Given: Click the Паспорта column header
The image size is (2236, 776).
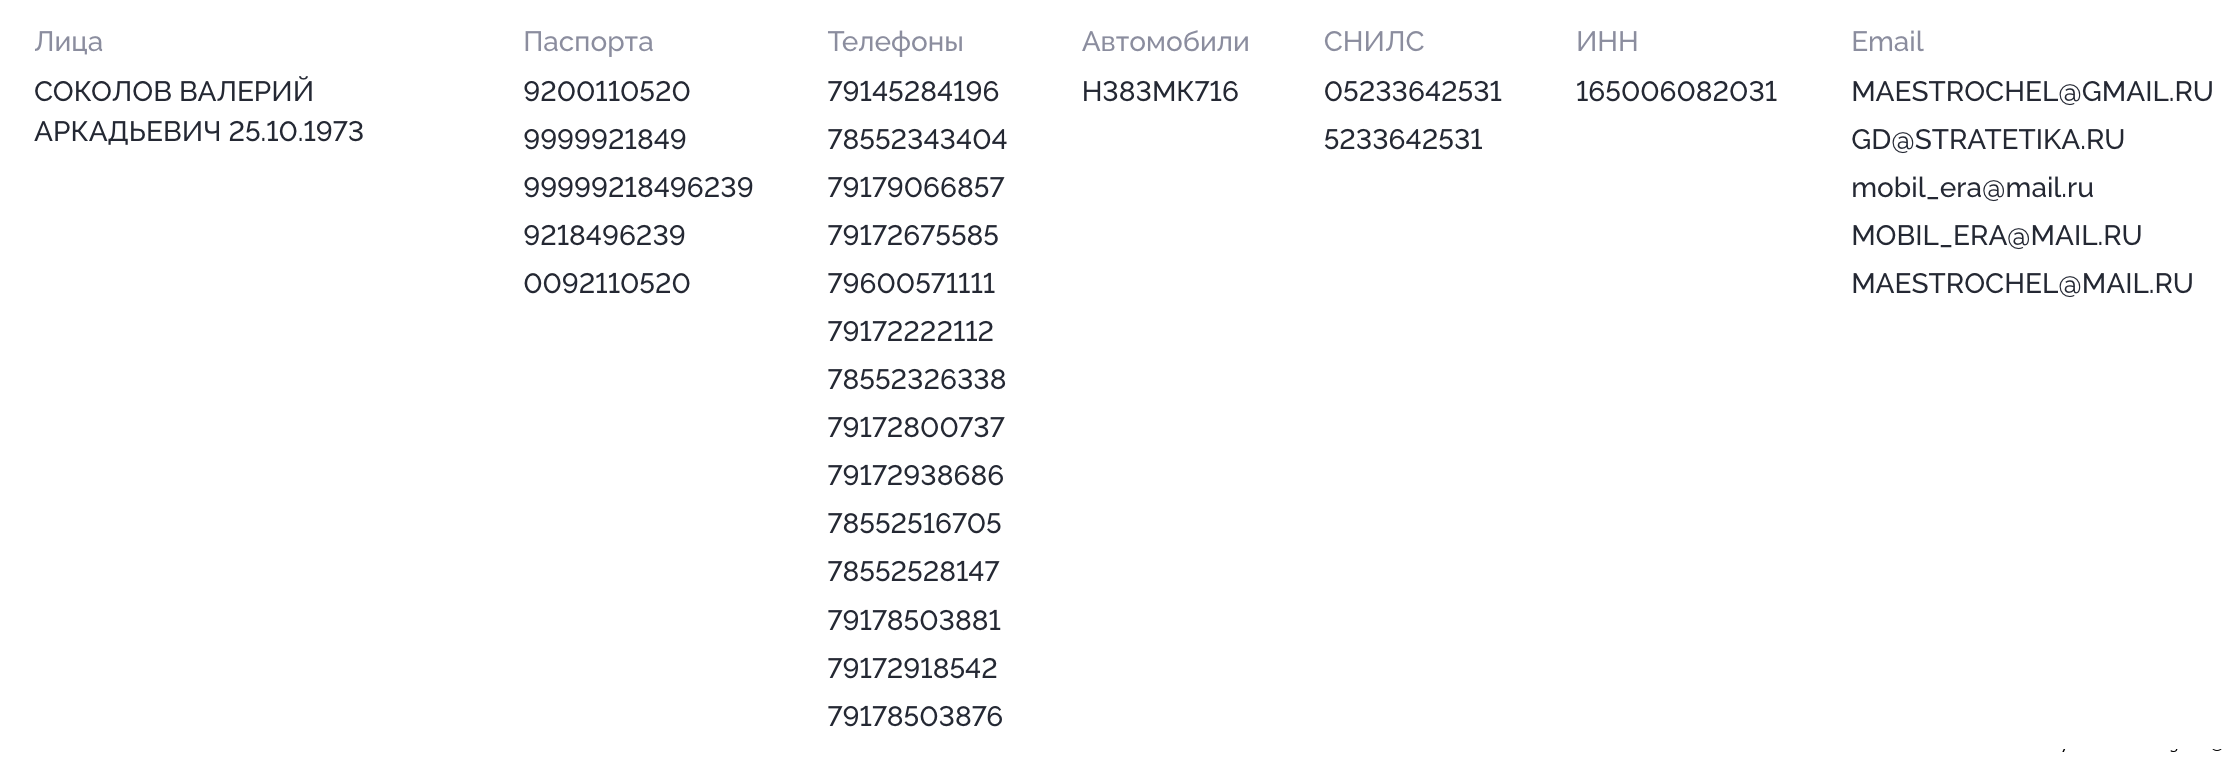Looking at the screenshot, I should pos(588,42).
